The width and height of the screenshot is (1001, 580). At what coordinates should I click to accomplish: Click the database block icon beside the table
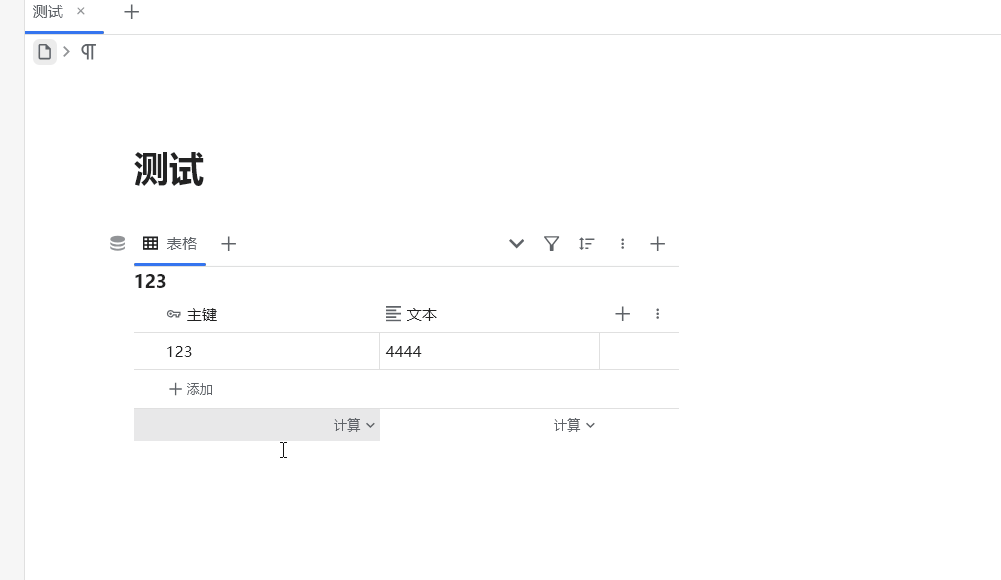[117, 242]
